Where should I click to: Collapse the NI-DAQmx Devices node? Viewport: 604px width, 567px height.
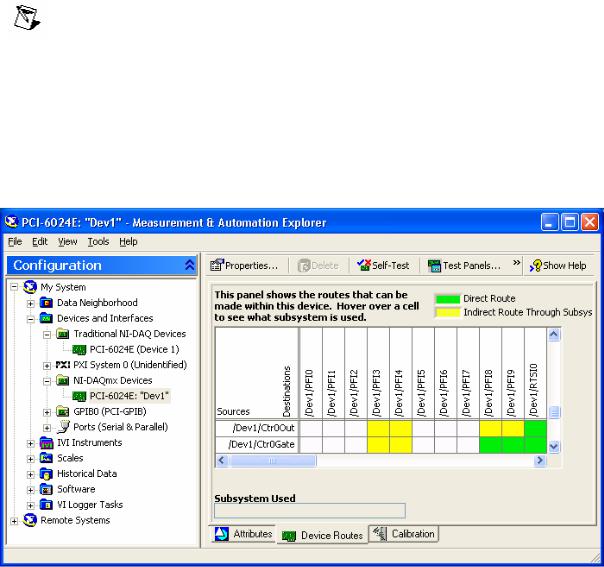[x=47, y=381]
